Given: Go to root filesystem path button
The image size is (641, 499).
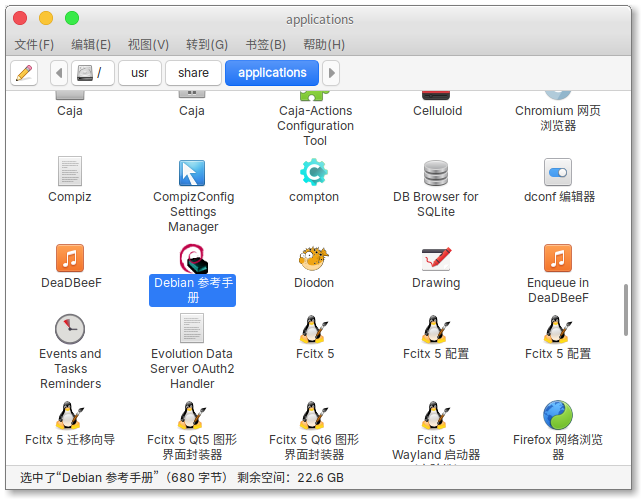Looking at the screenshot, I should [93, 73].
